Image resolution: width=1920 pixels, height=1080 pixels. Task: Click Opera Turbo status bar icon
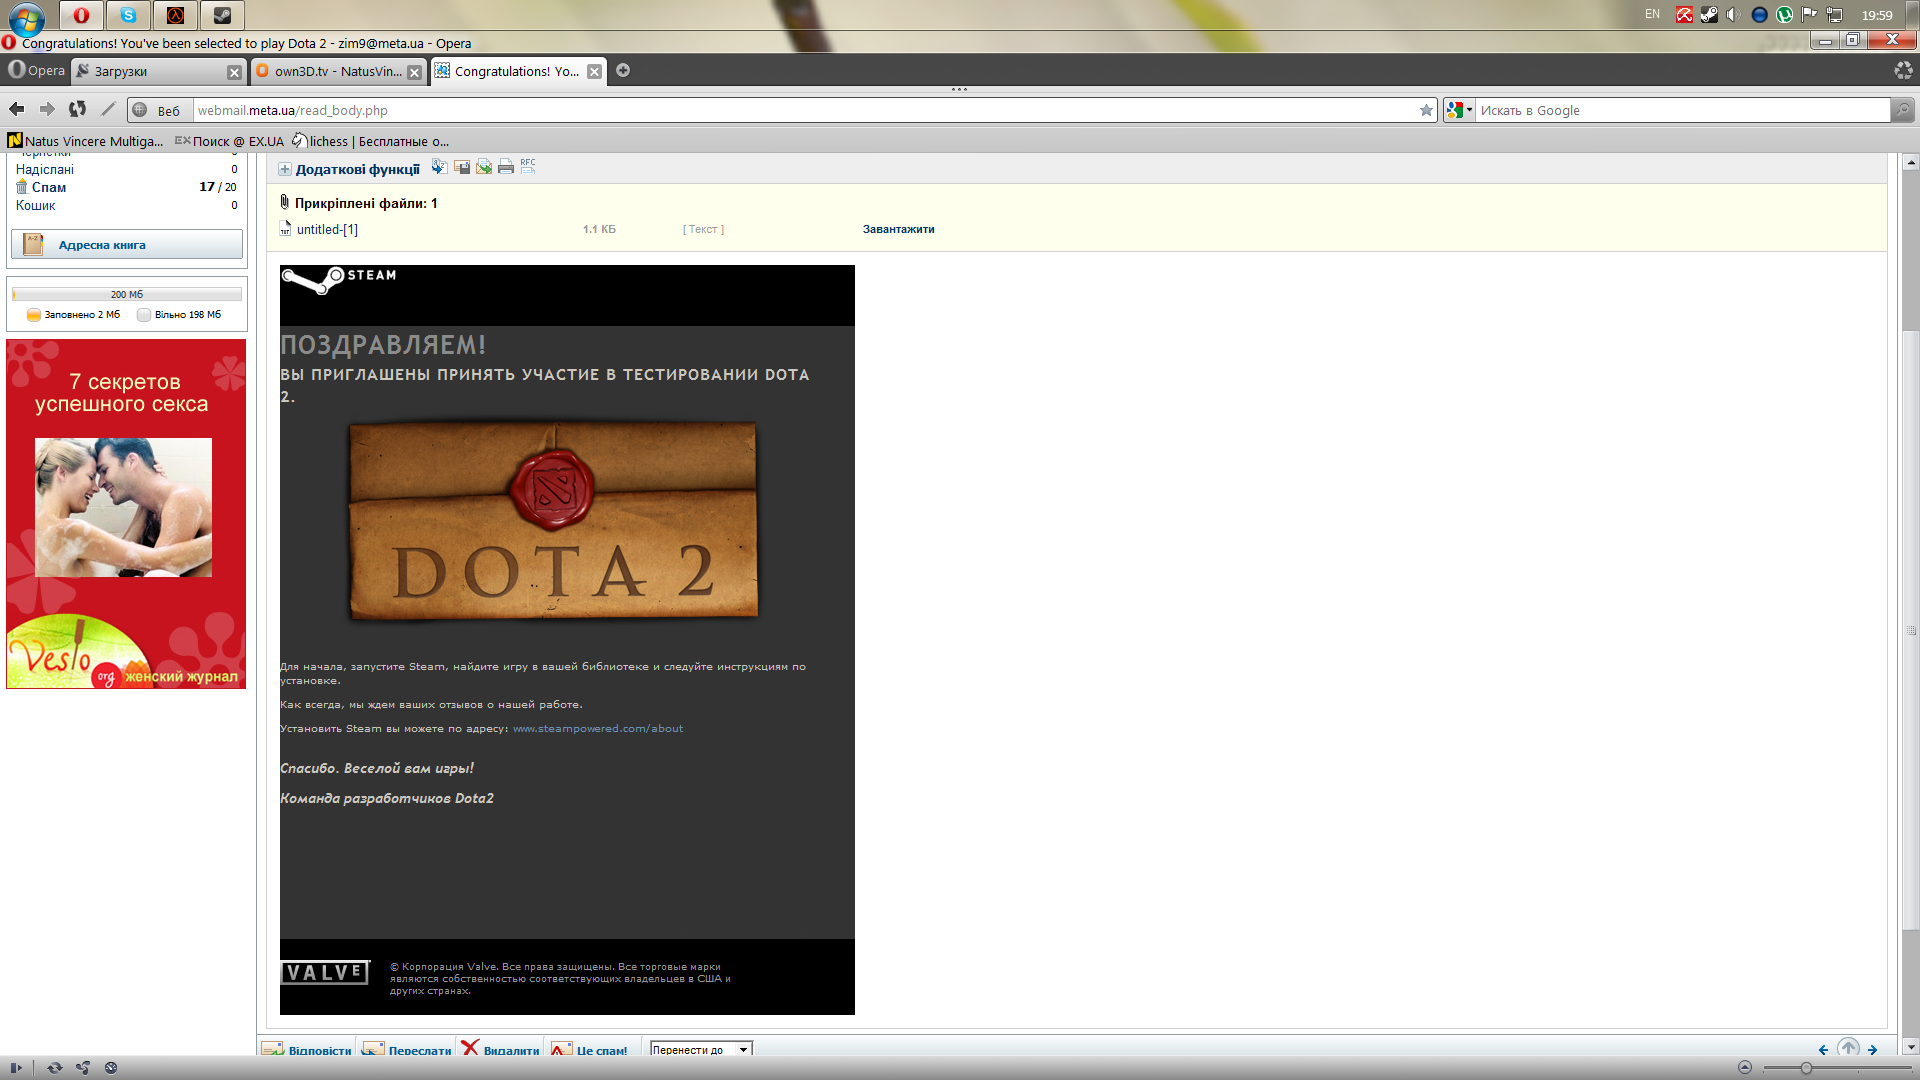(111, 1068)
